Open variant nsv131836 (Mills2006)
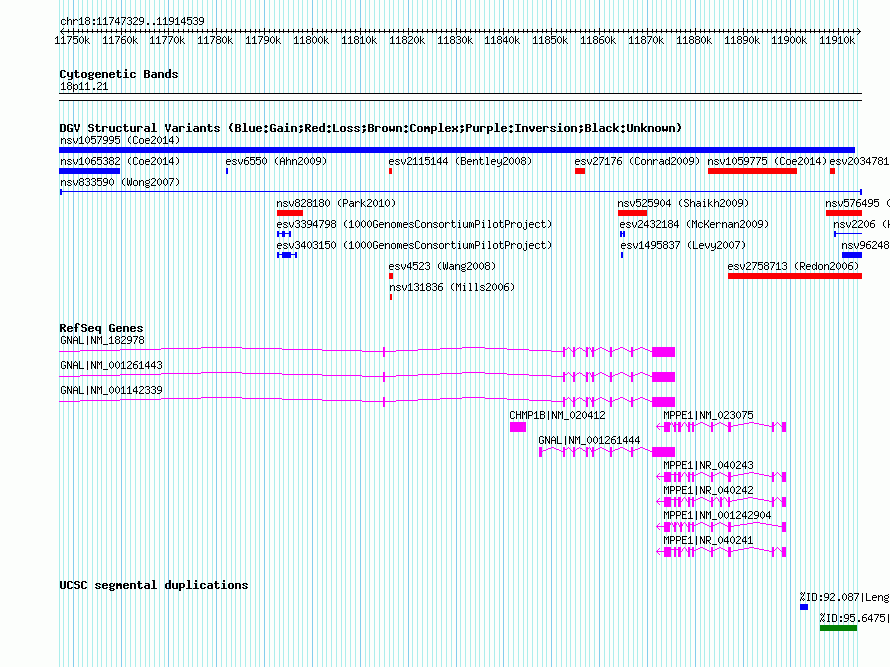The image size is (890, 667). (452, 287)
